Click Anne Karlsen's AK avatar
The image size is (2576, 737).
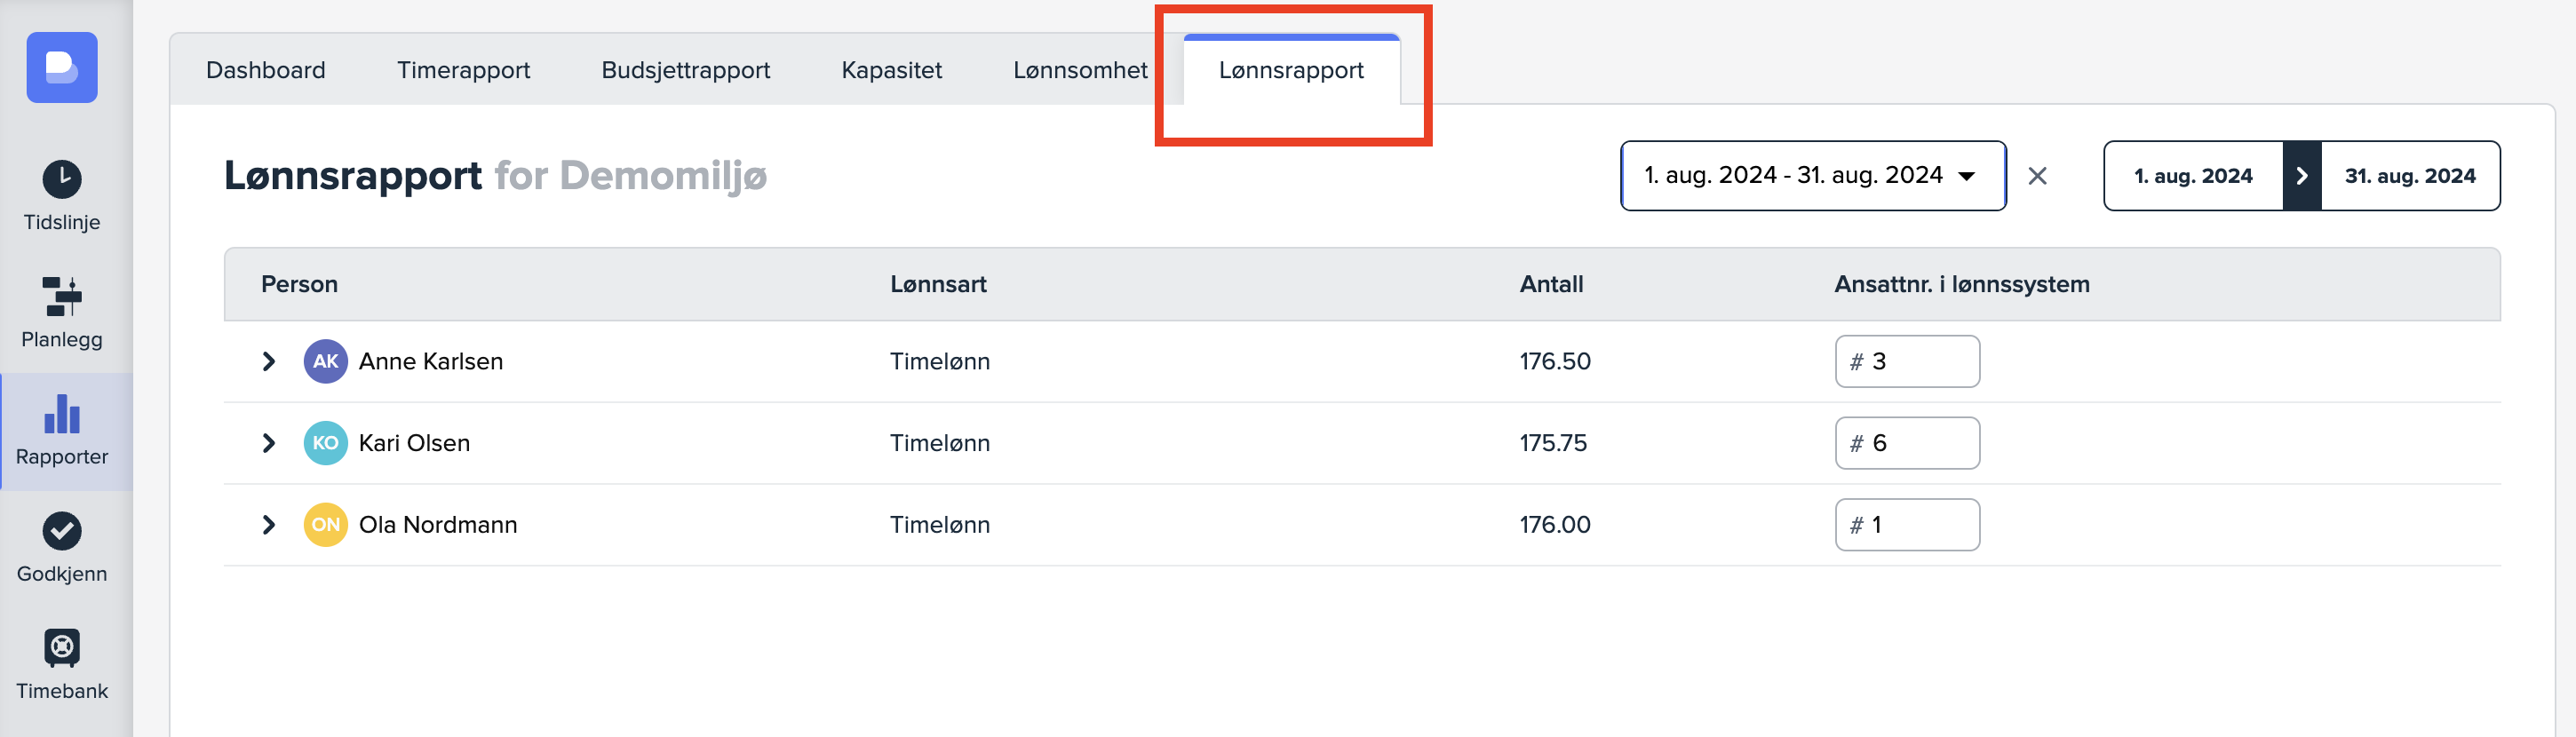pyautogui.click(x=325, y=361)
